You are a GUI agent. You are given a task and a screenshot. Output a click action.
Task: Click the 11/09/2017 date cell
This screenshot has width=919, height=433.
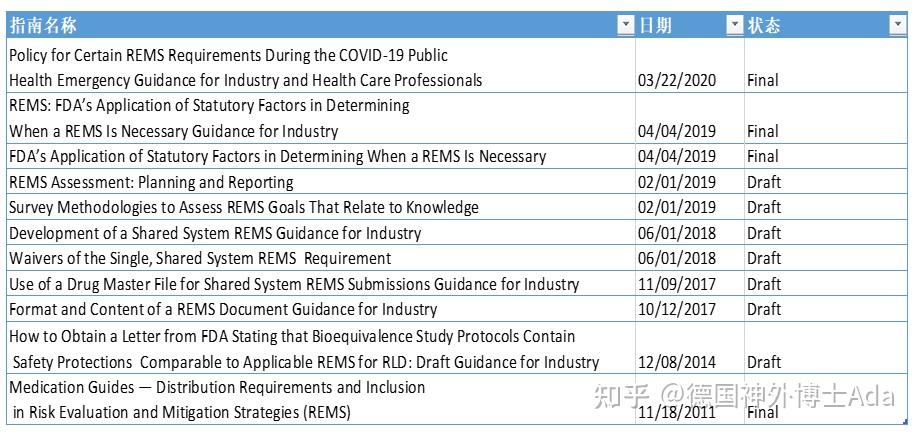[677, 284]
